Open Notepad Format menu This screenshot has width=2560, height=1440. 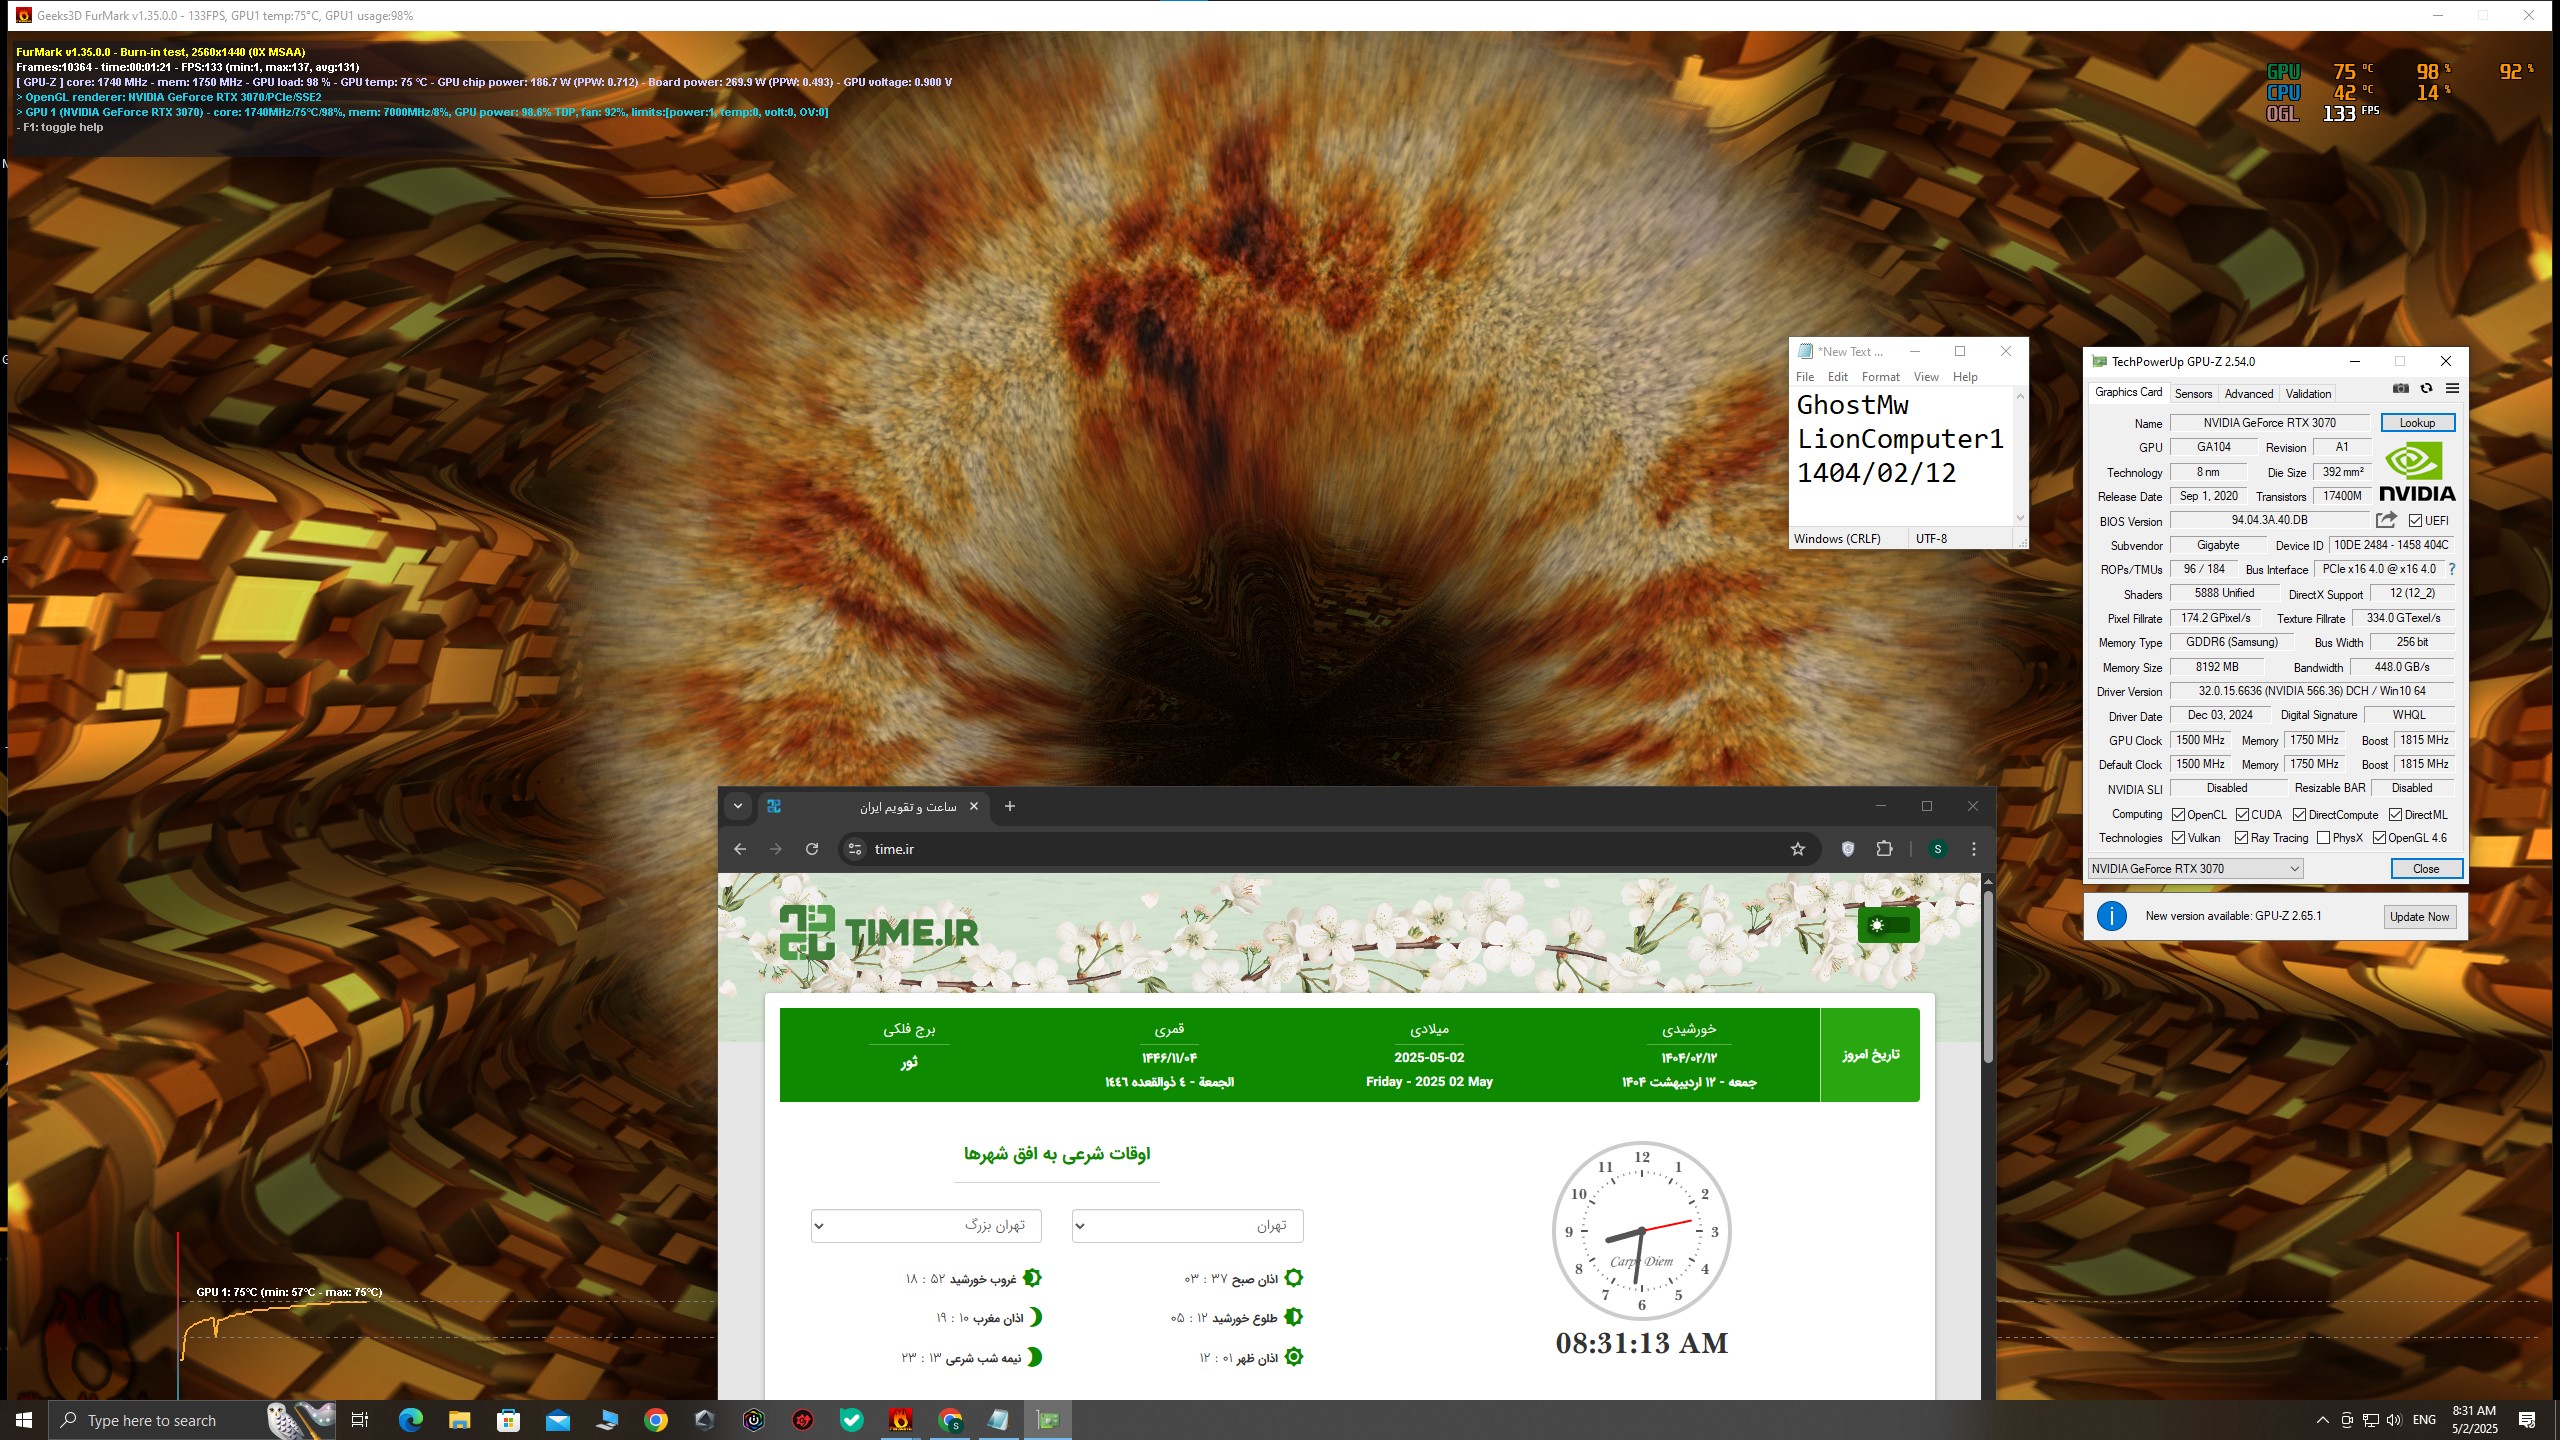point(1880,377)
